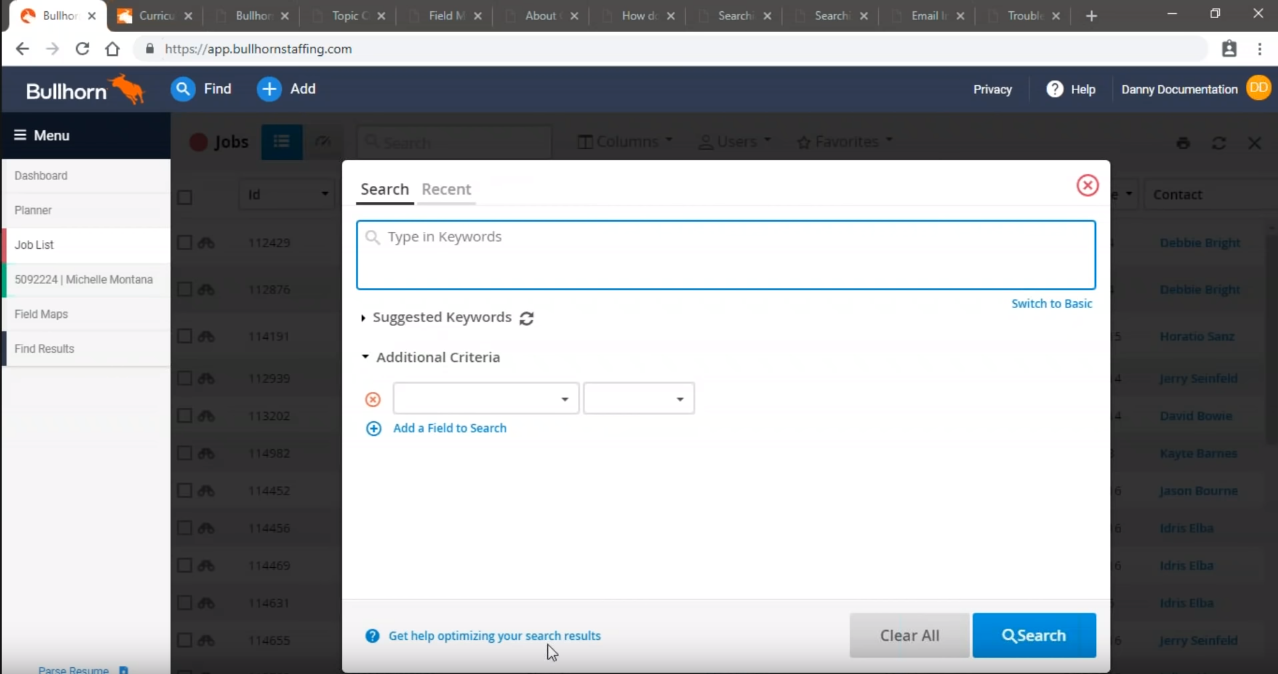Screen dimensions: 1278x674
Task: Click the Find magnifier icon in header
Action: point(182,89)
